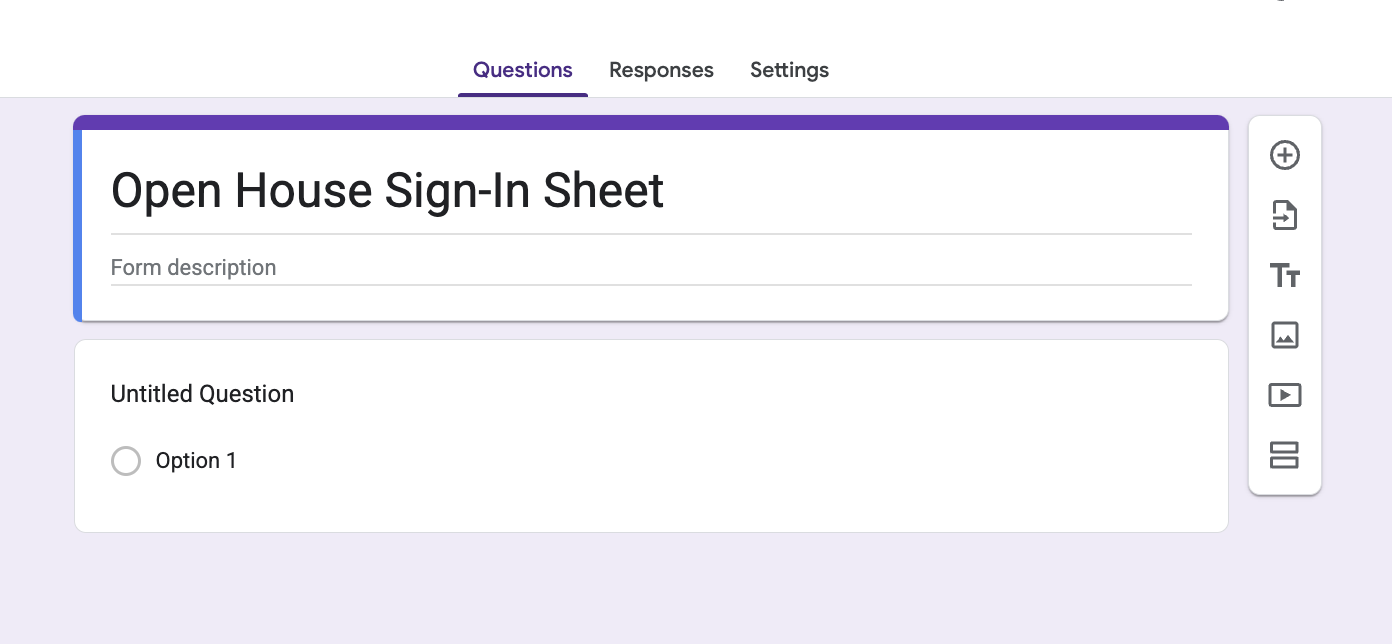Select the Untitled Question text
The image size is (1392, 644).
click(202, 394)
